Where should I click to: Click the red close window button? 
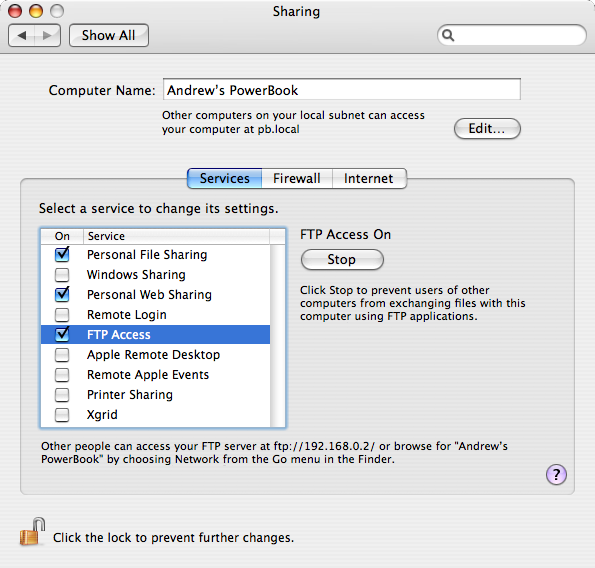(15, 11)
